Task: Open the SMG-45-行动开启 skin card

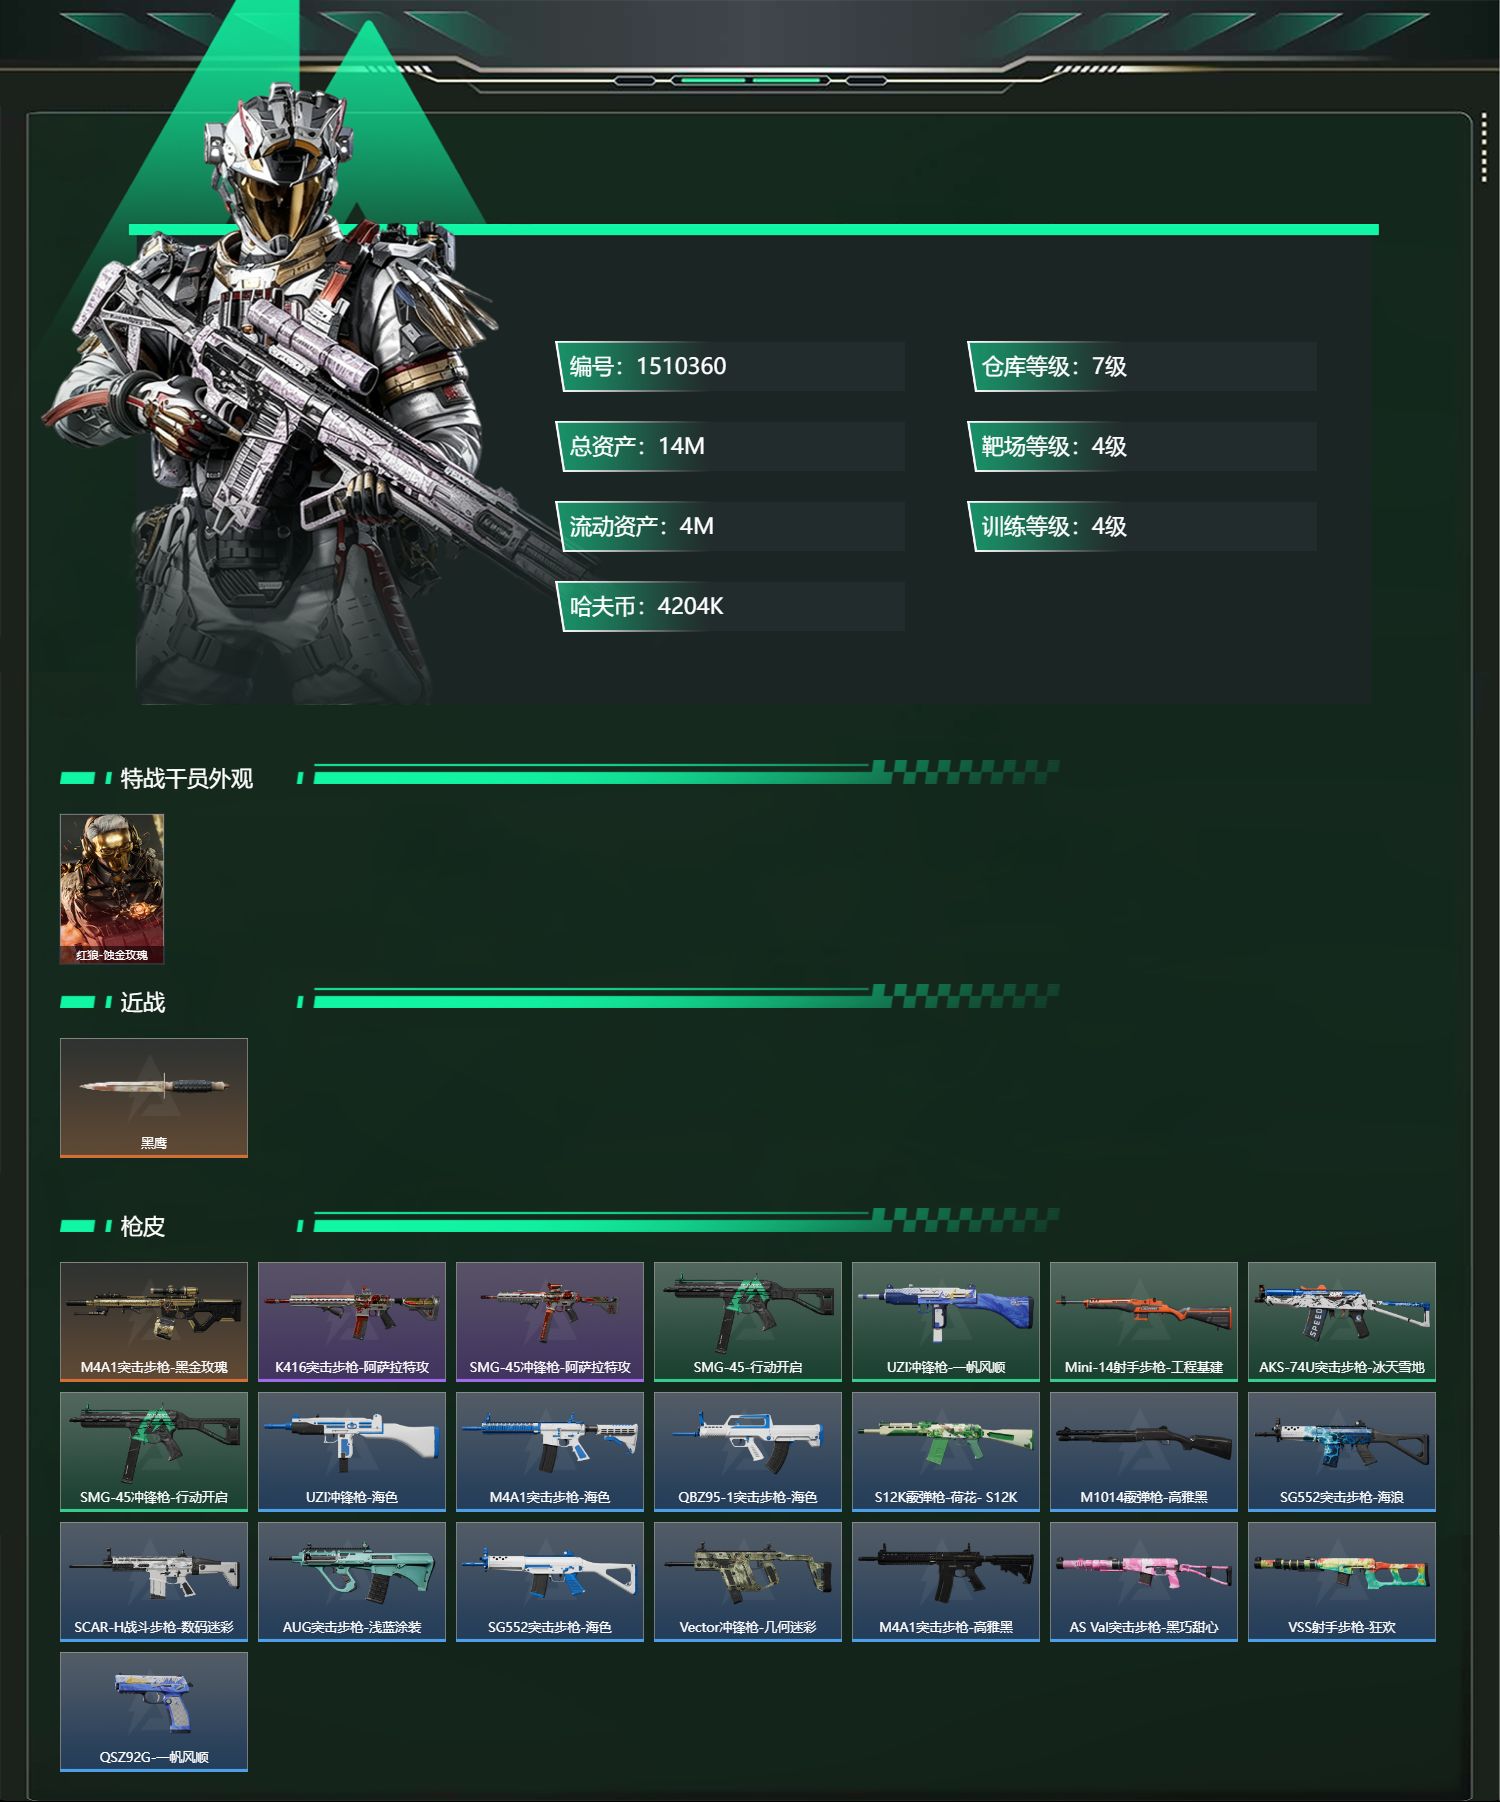Action: click(748, 1322)
